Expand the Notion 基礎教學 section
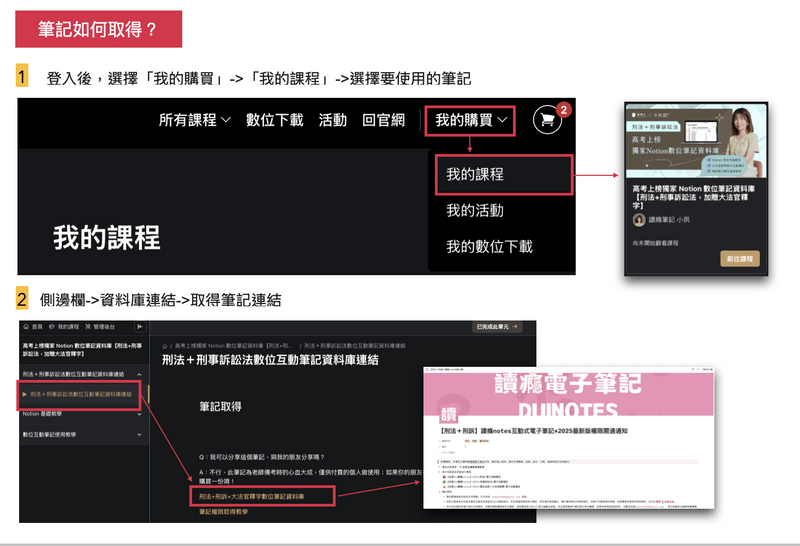 pos(140,413)
